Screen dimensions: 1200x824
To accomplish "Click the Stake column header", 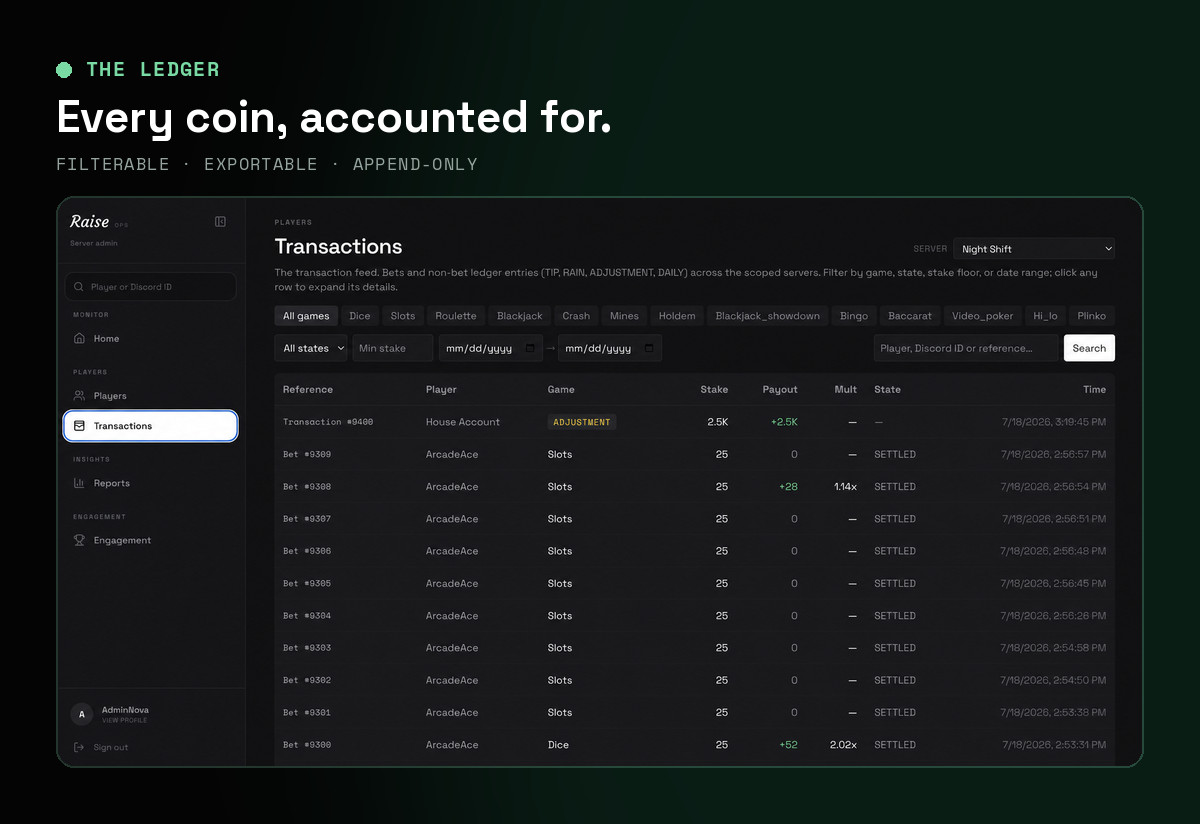I will pyautogui.click(x=714, y=390).
